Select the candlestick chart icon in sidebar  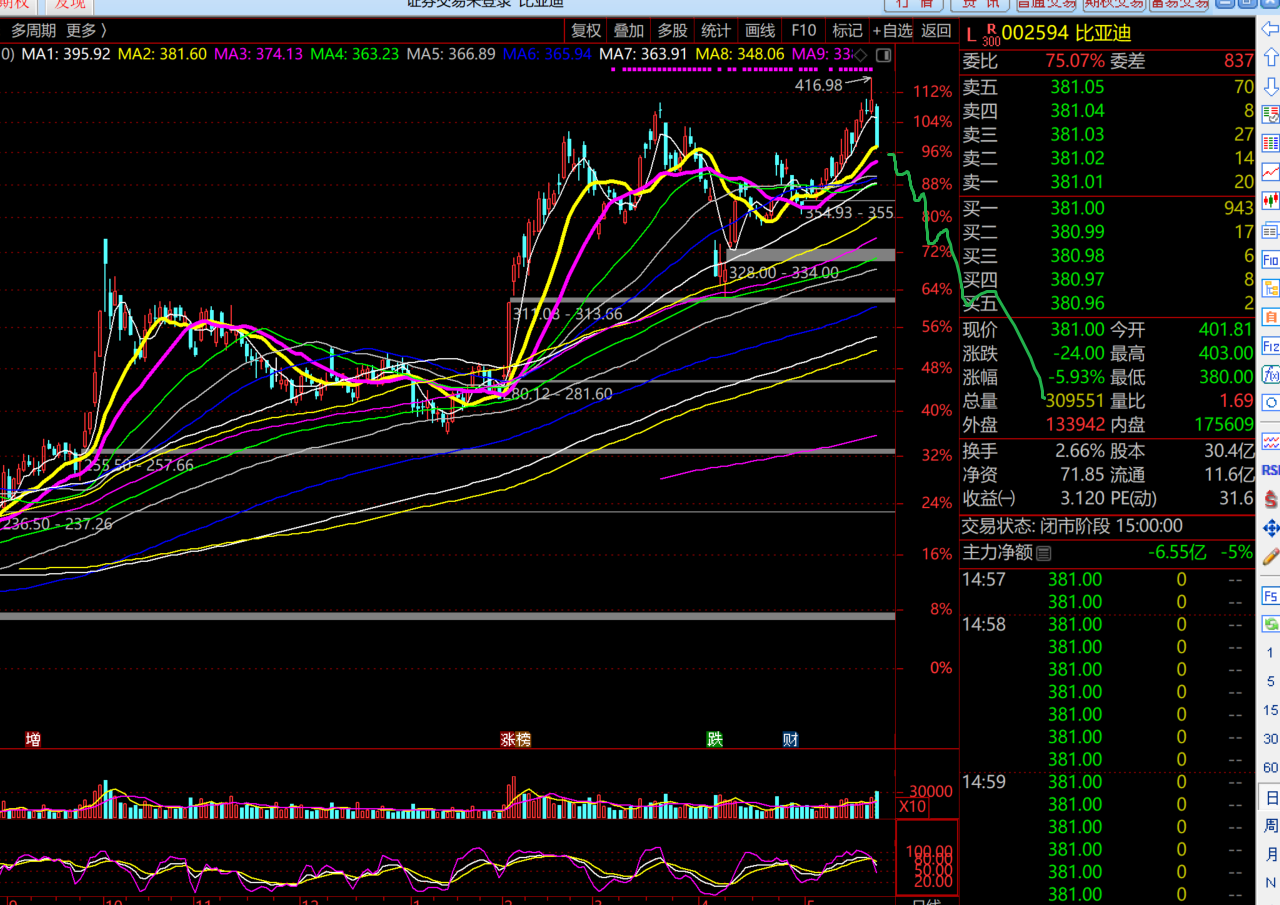pyautogui.click(x=1270, y=200)
